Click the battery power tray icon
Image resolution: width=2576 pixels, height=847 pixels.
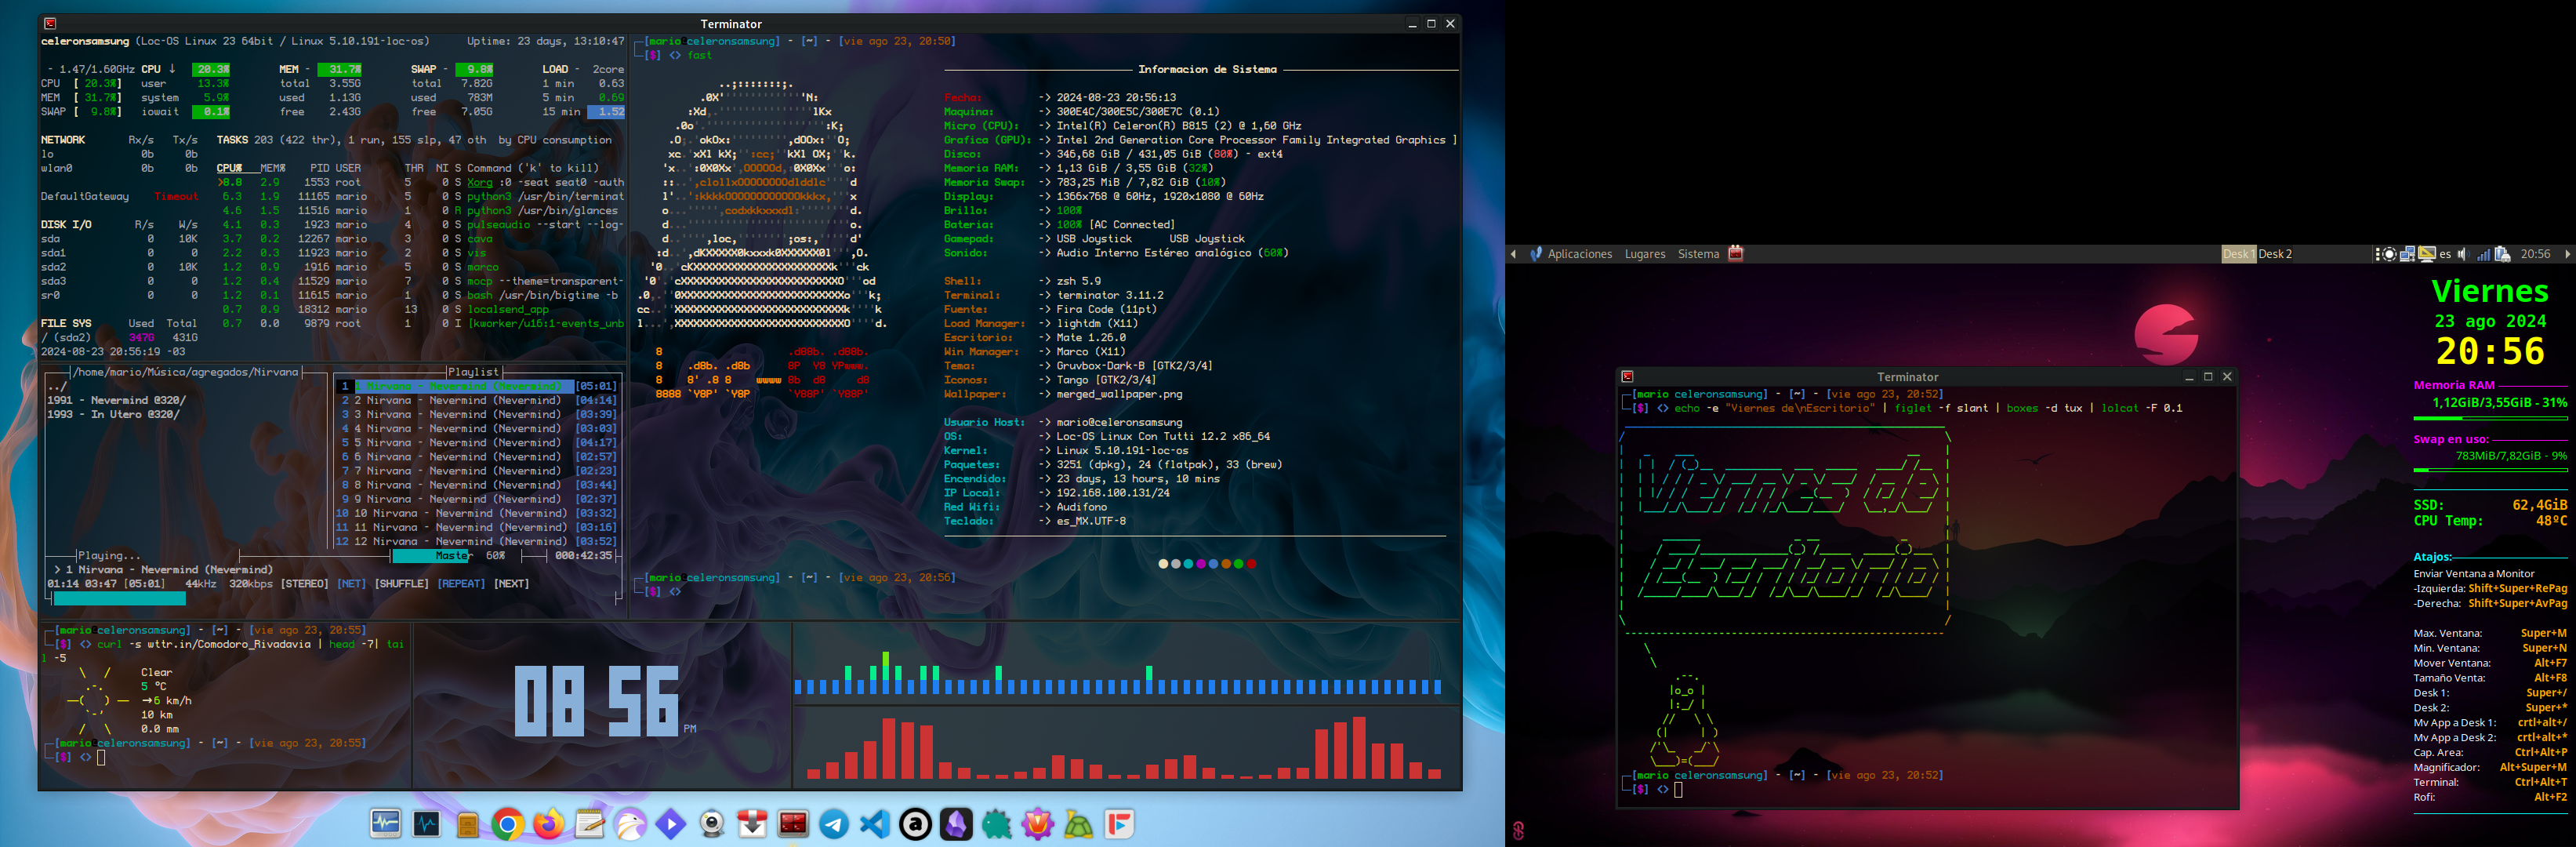[2502, 254]
